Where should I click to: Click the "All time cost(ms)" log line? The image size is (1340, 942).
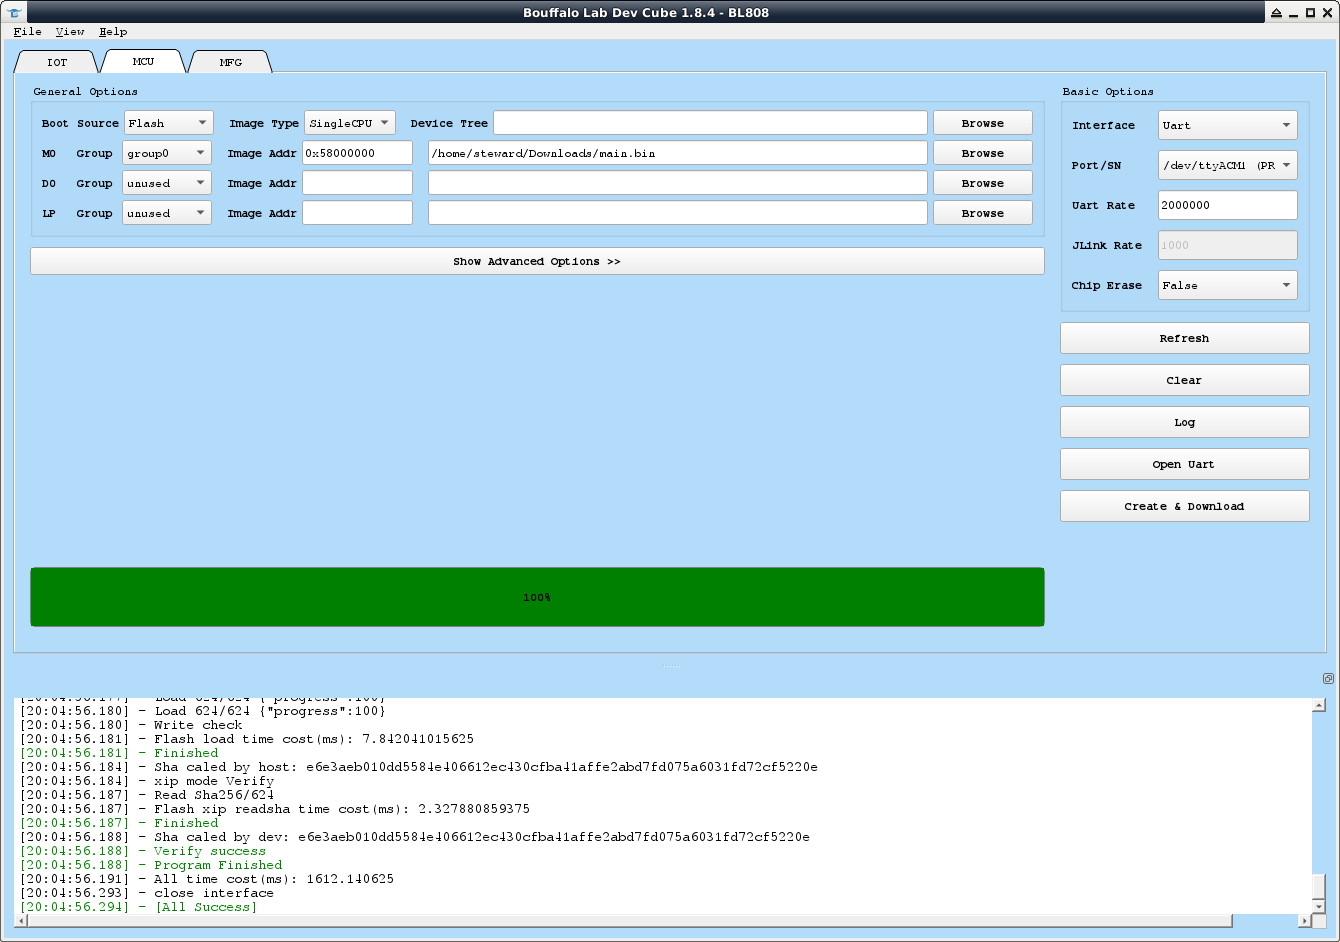pos(207,879)
